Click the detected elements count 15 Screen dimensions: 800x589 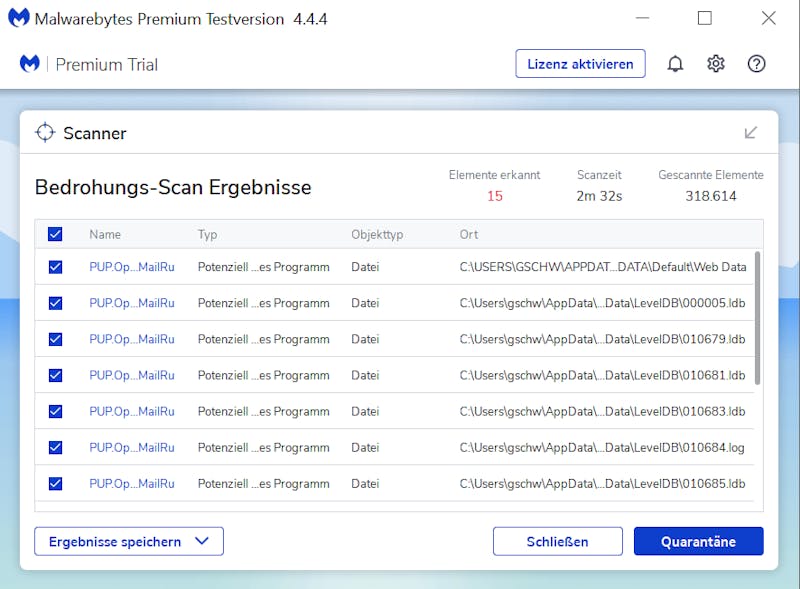[494, 196]
